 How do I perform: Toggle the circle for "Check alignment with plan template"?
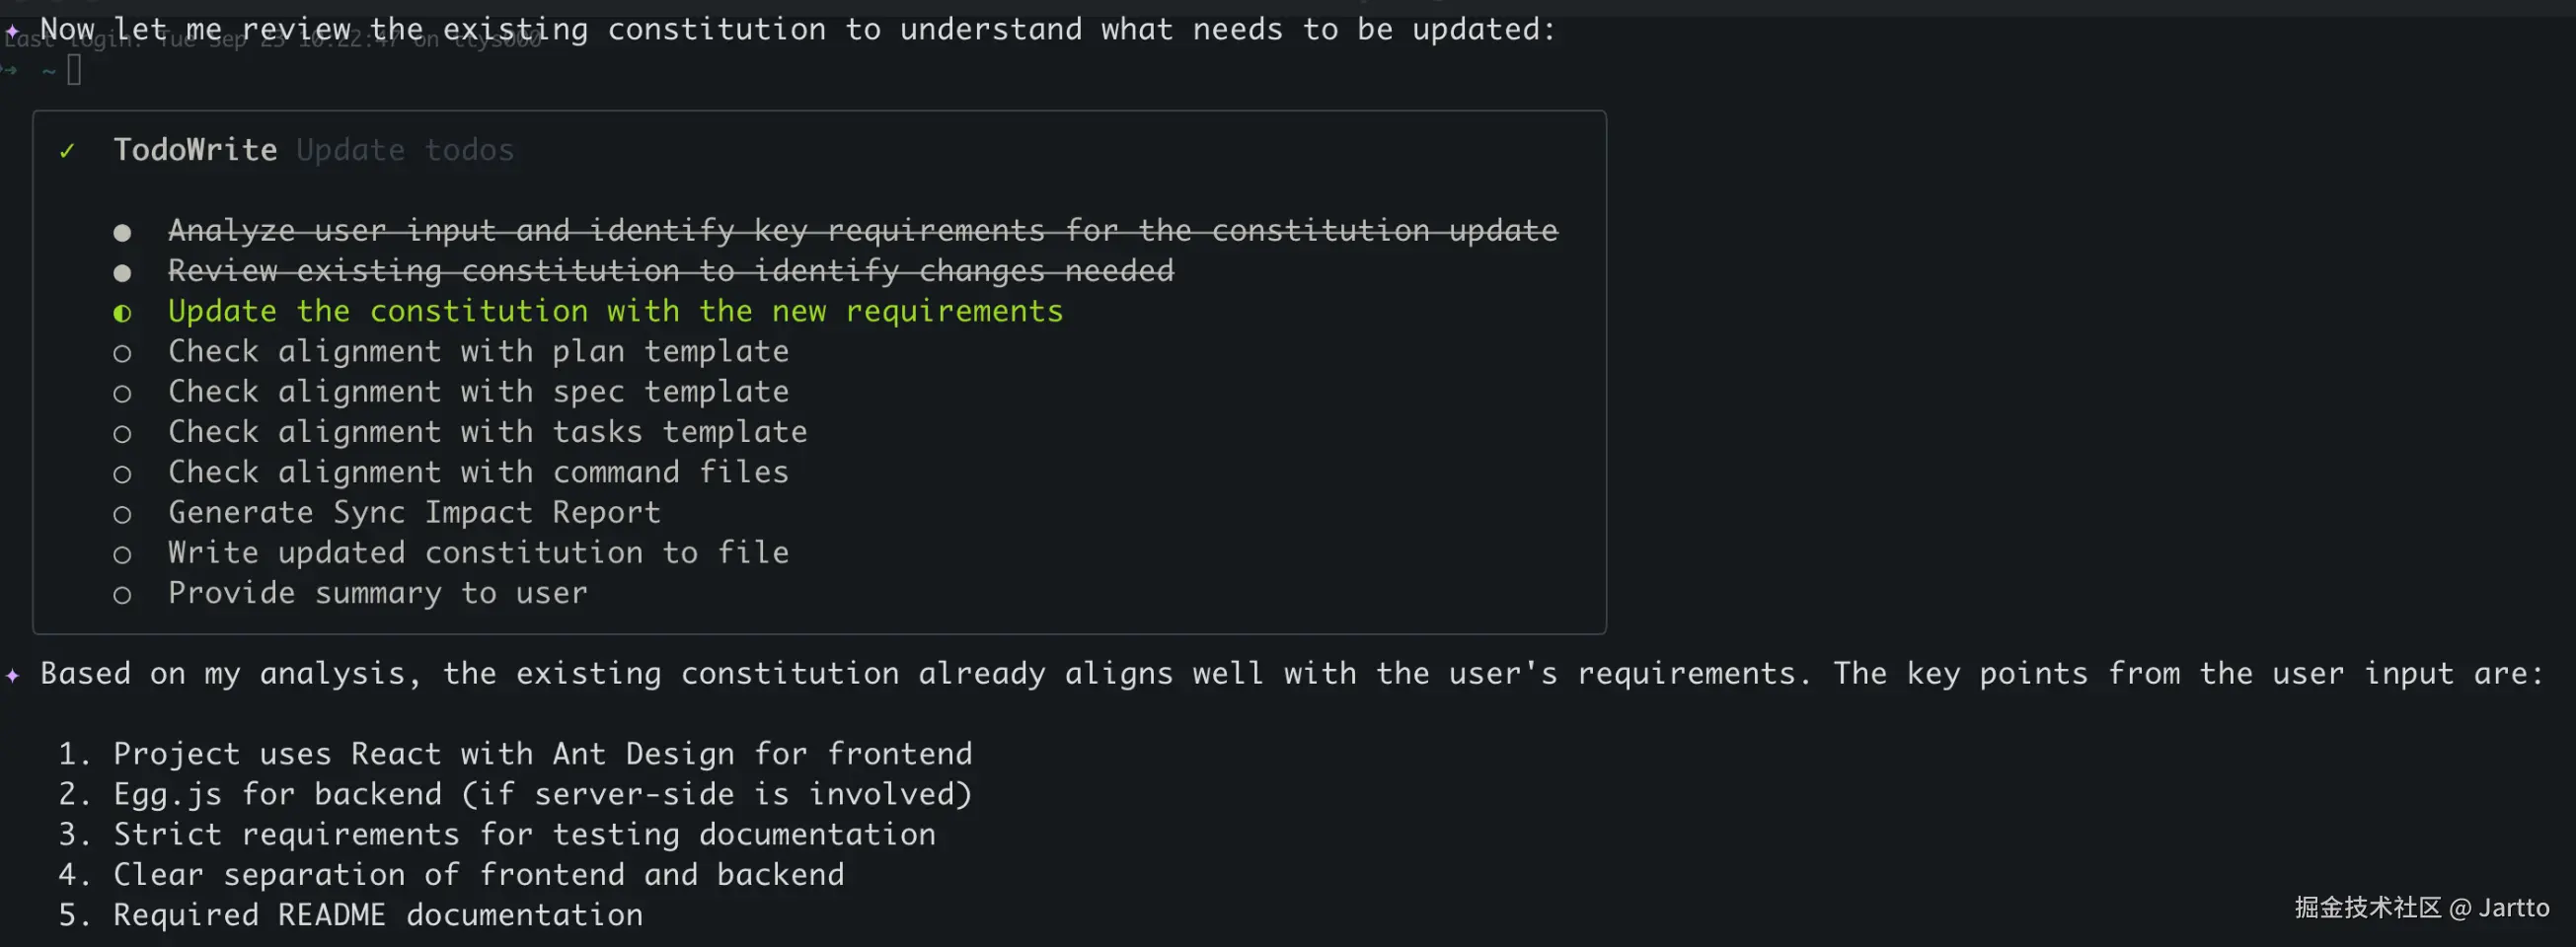[x=122, y=354]
